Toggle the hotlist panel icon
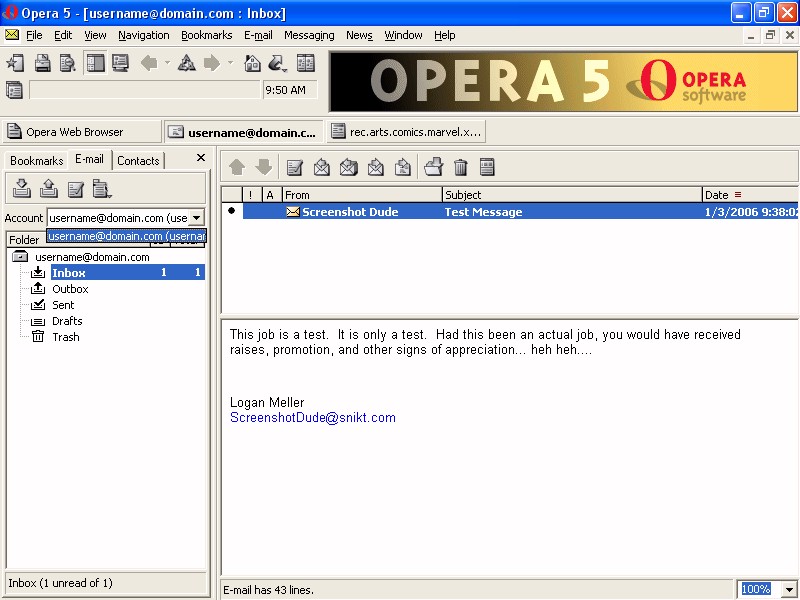The image size is (800, 600). pos(95,63)
